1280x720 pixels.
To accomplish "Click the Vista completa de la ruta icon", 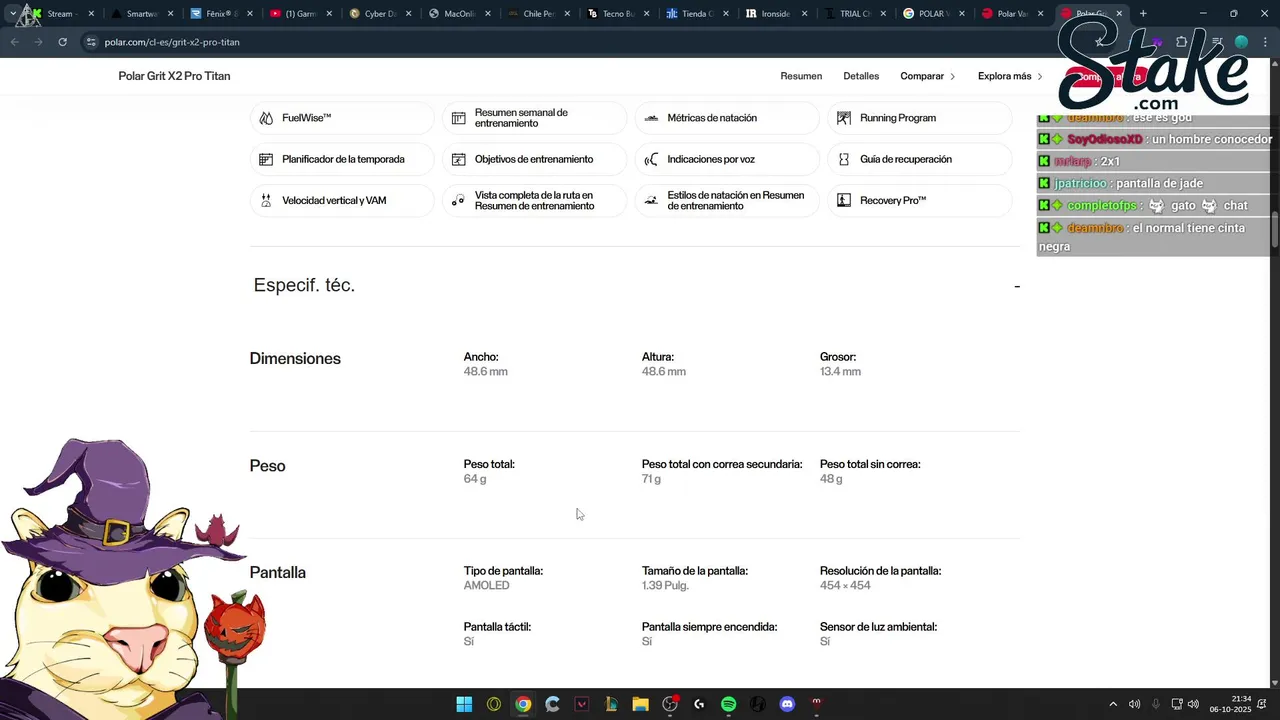I will [458, 201].
